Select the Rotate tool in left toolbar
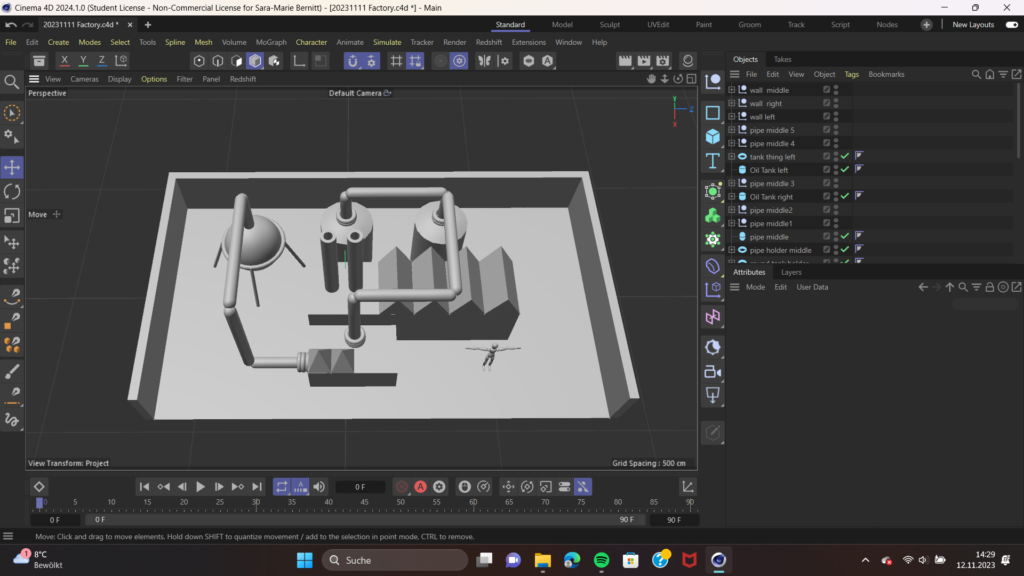 tap(12, 191)
